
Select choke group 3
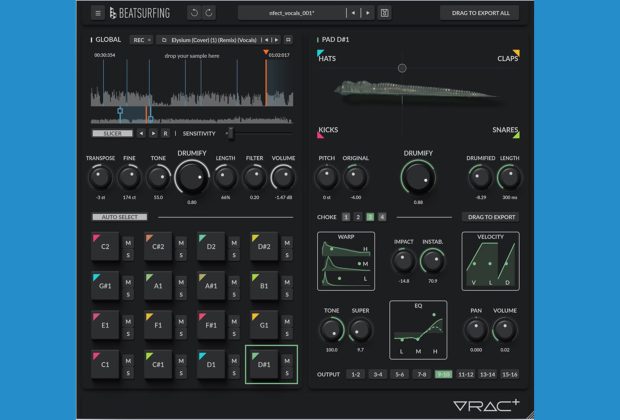(370, 217)
